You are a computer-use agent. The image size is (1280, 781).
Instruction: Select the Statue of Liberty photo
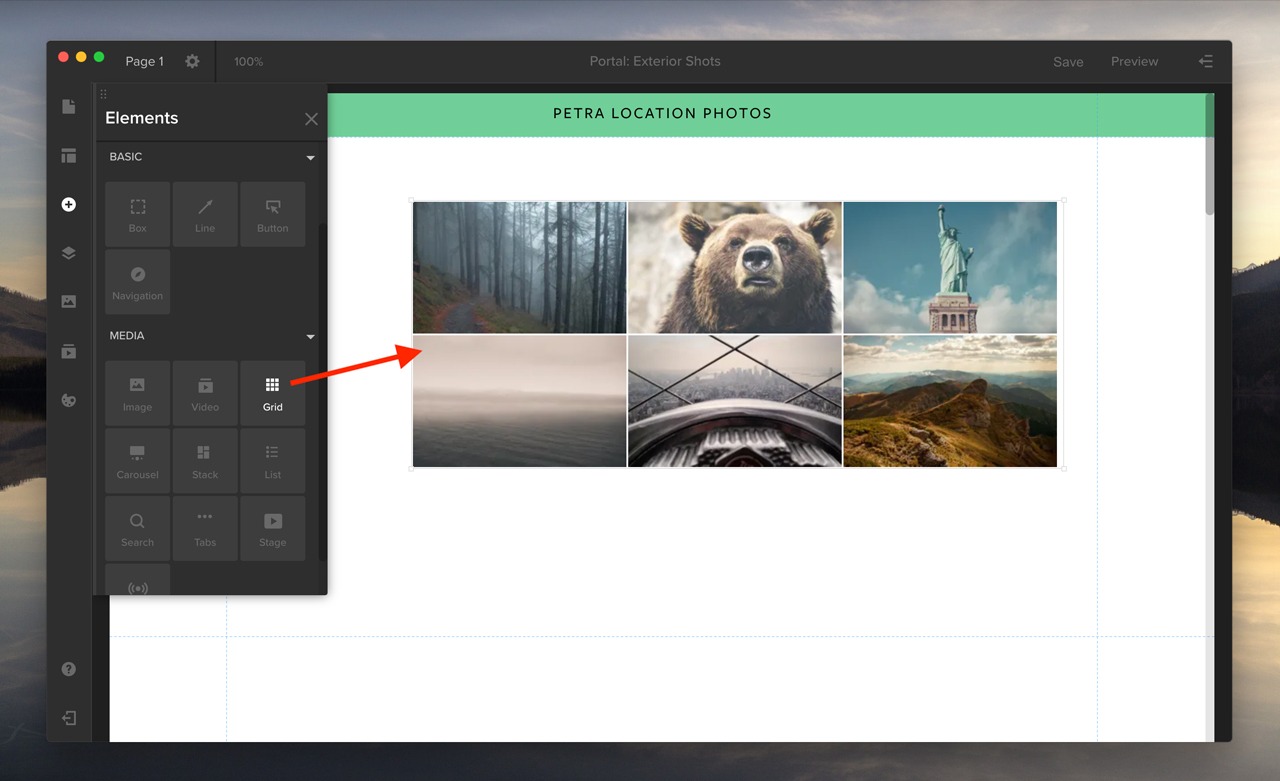[x=950, y=268]
